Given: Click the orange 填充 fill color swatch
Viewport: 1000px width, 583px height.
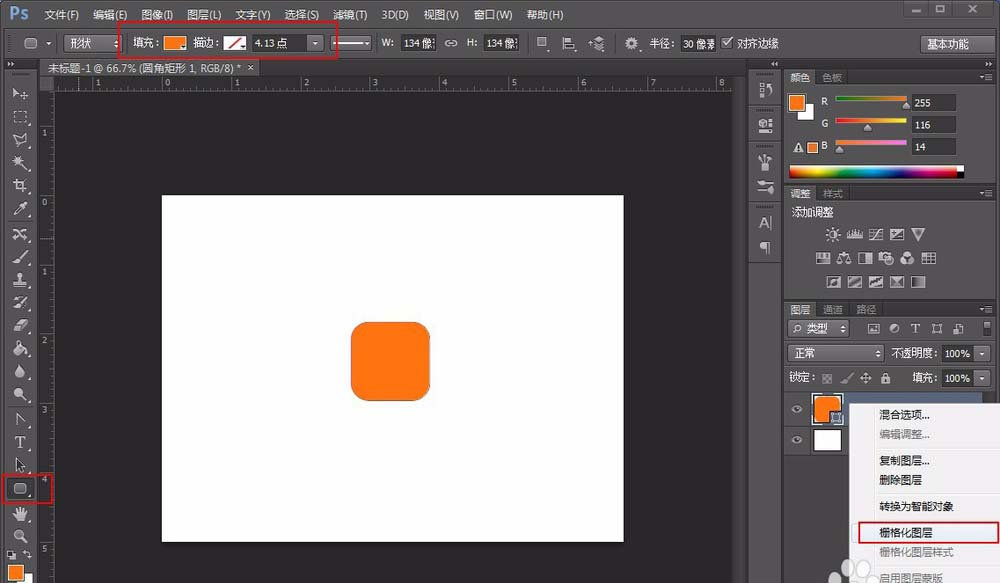Looking at the screenshot, I should [175, 43].
